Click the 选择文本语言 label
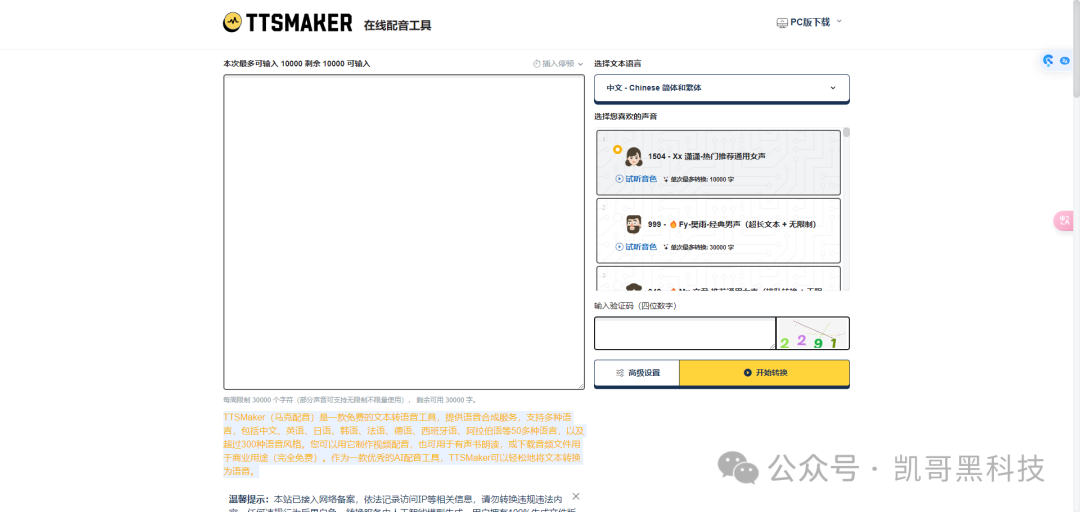This screenshot has height=512, width=1080. (x=618, y=63)
